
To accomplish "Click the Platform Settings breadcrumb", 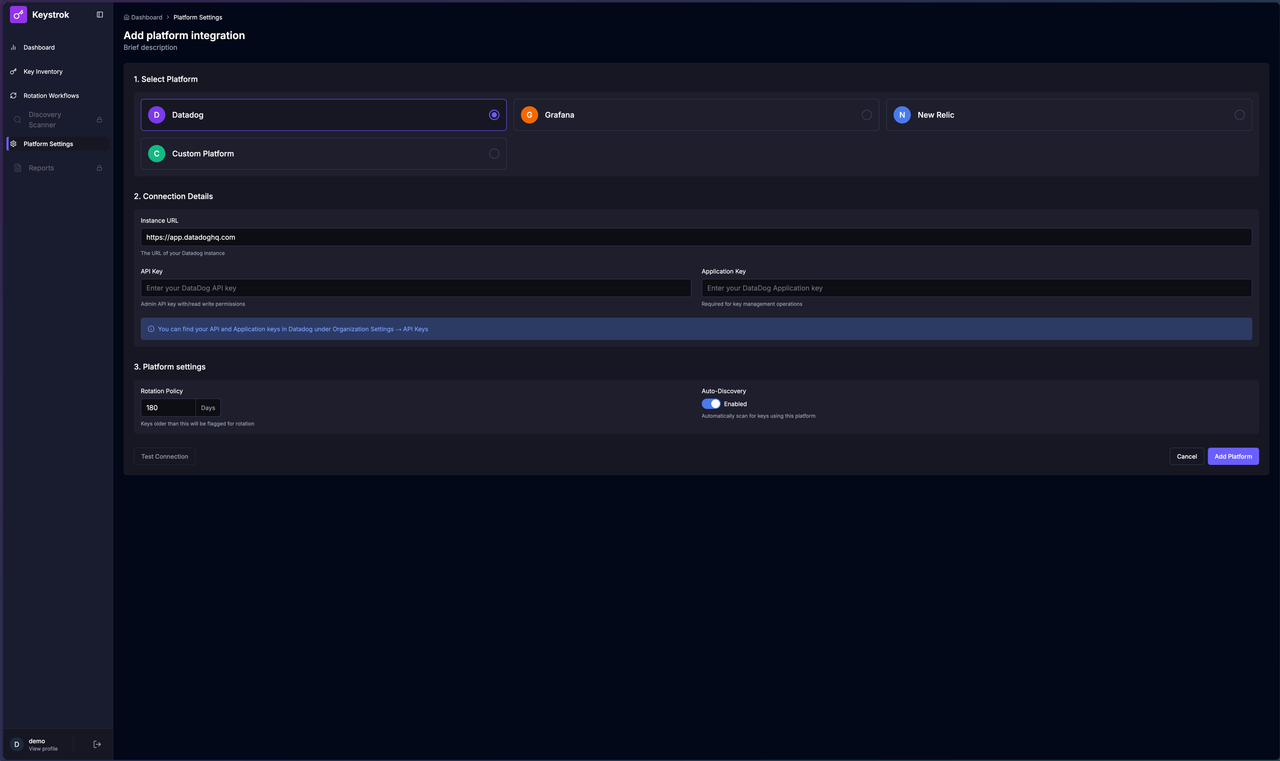I will (x=198, y=17).
